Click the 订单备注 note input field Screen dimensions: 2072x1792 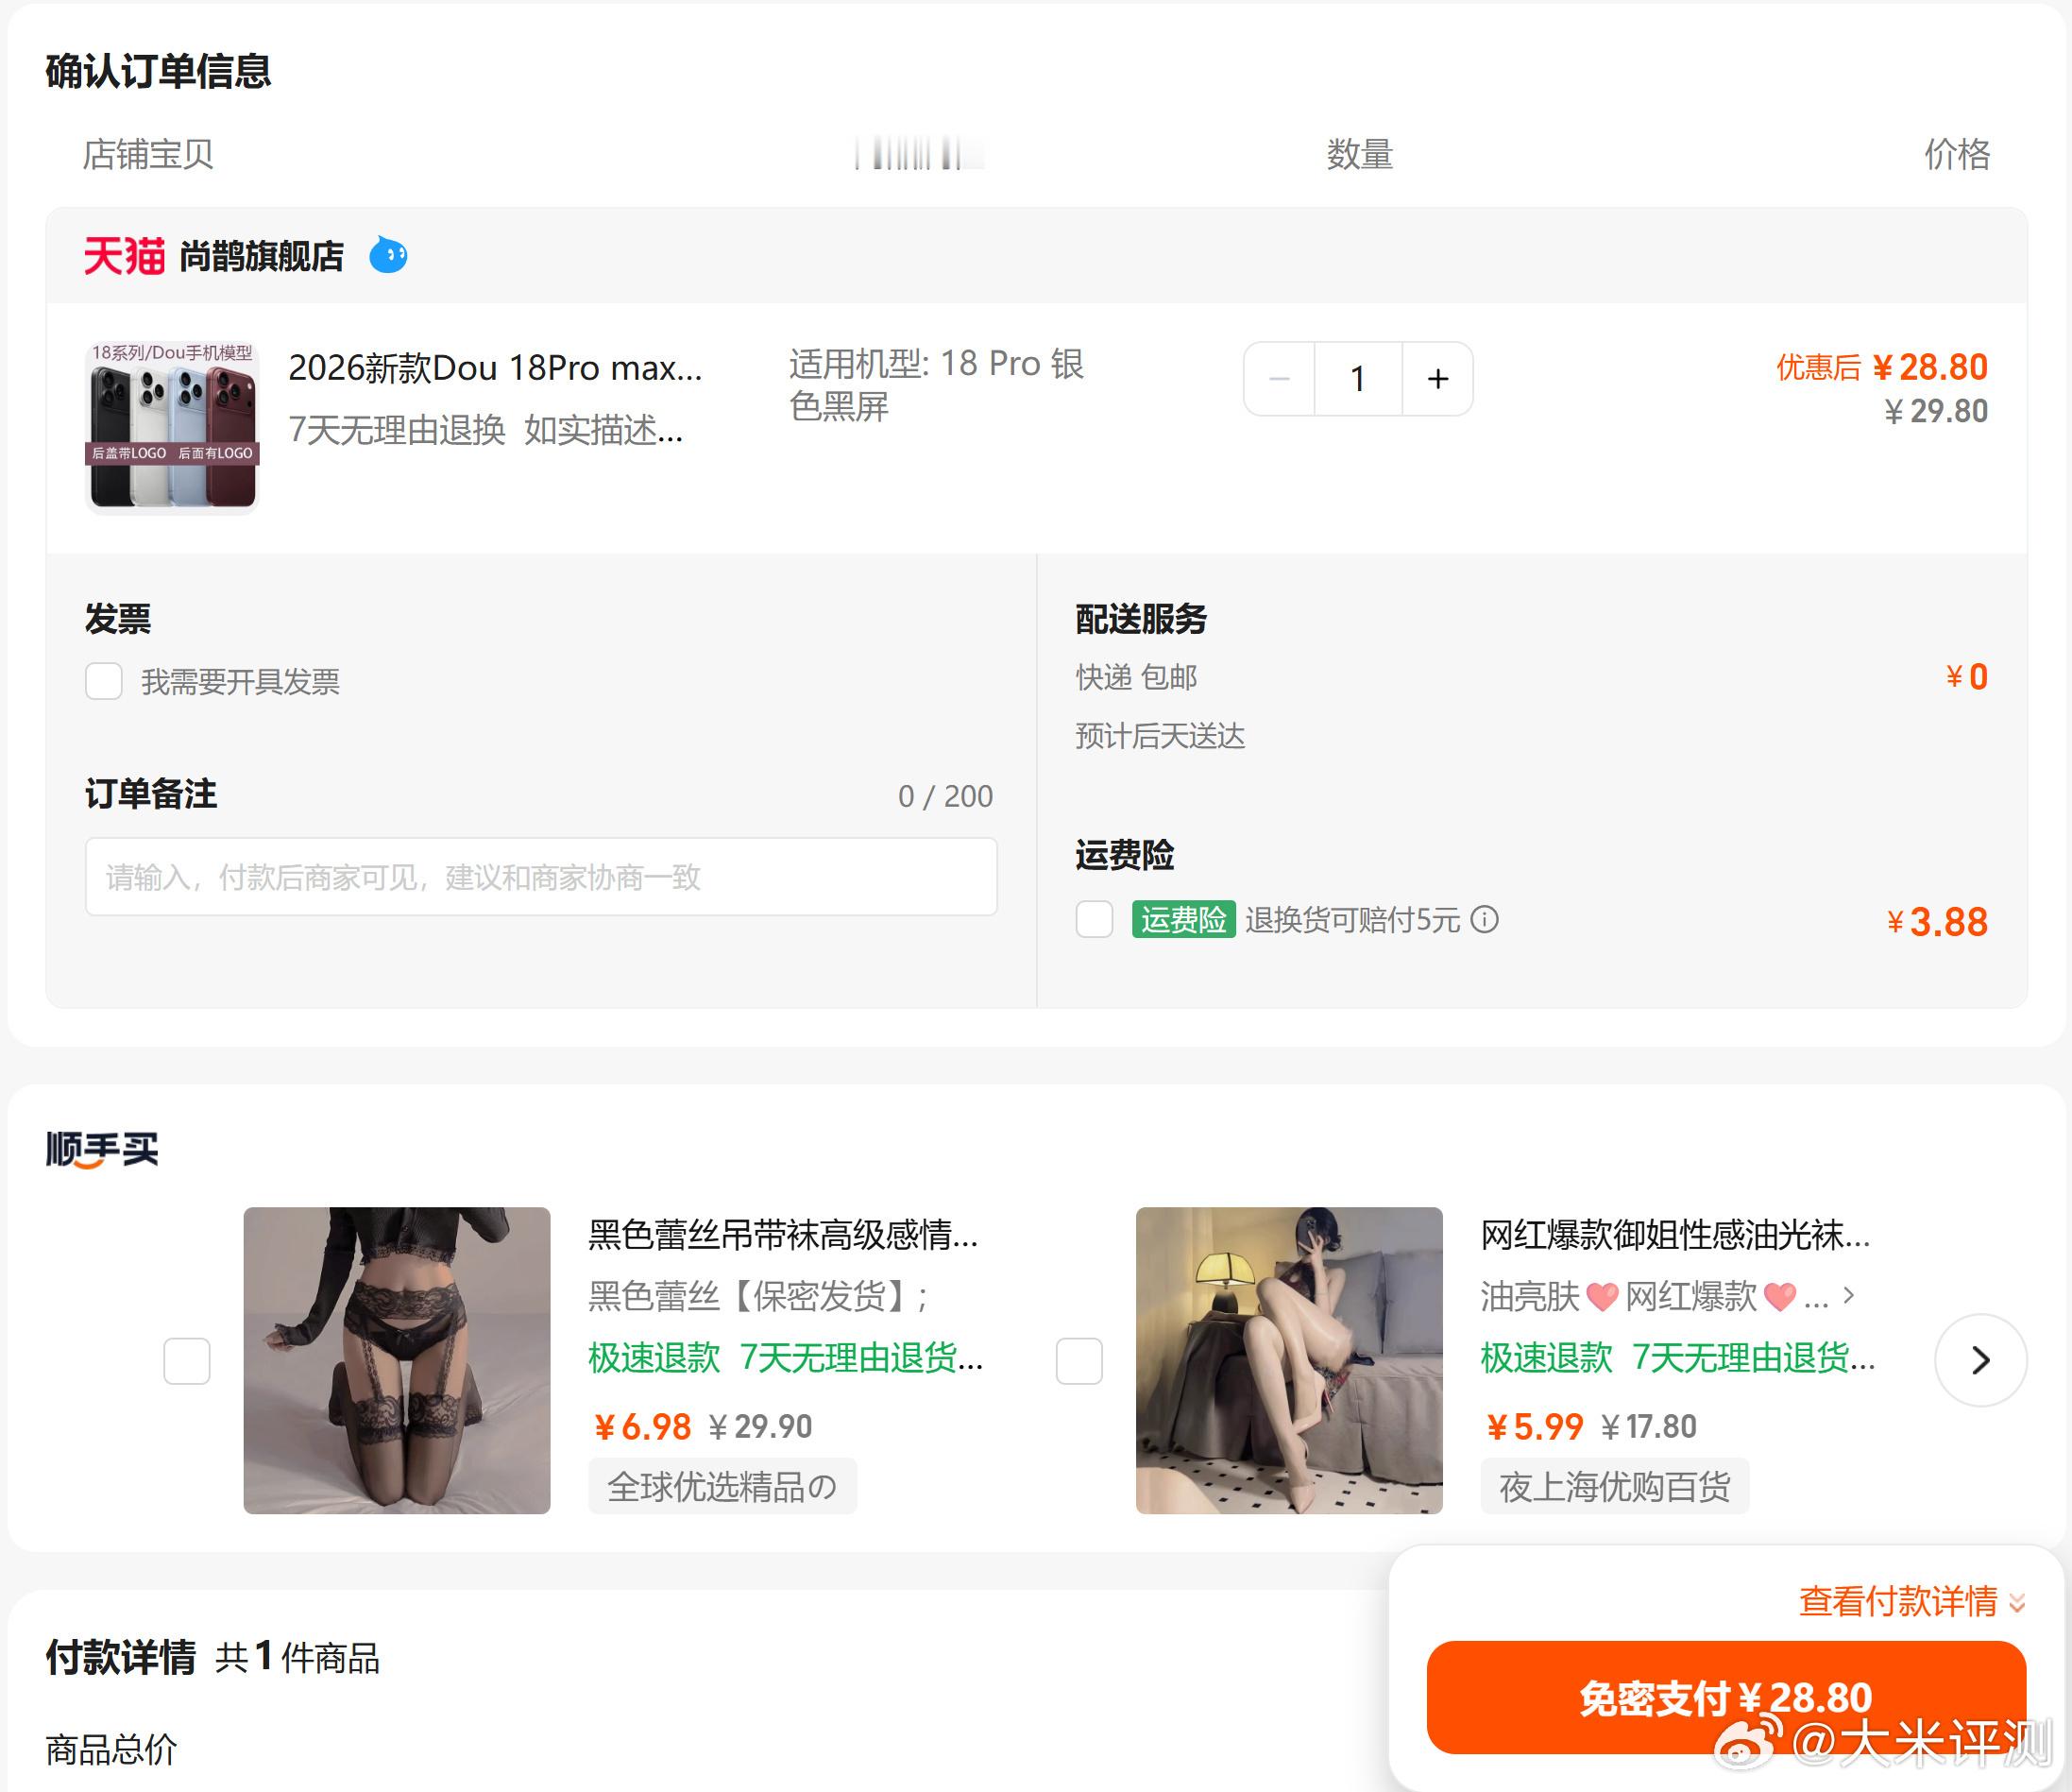[x=541, y=877]
